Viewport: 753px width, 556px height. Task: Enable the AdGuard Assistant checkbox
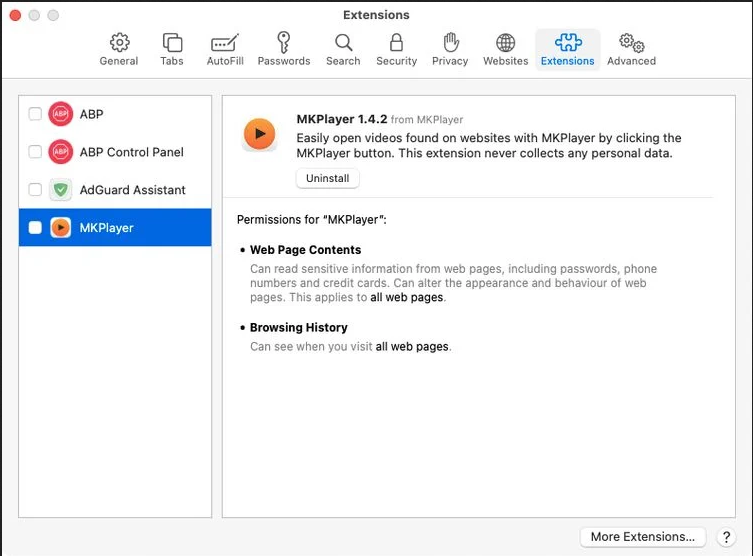click(35, 190)
